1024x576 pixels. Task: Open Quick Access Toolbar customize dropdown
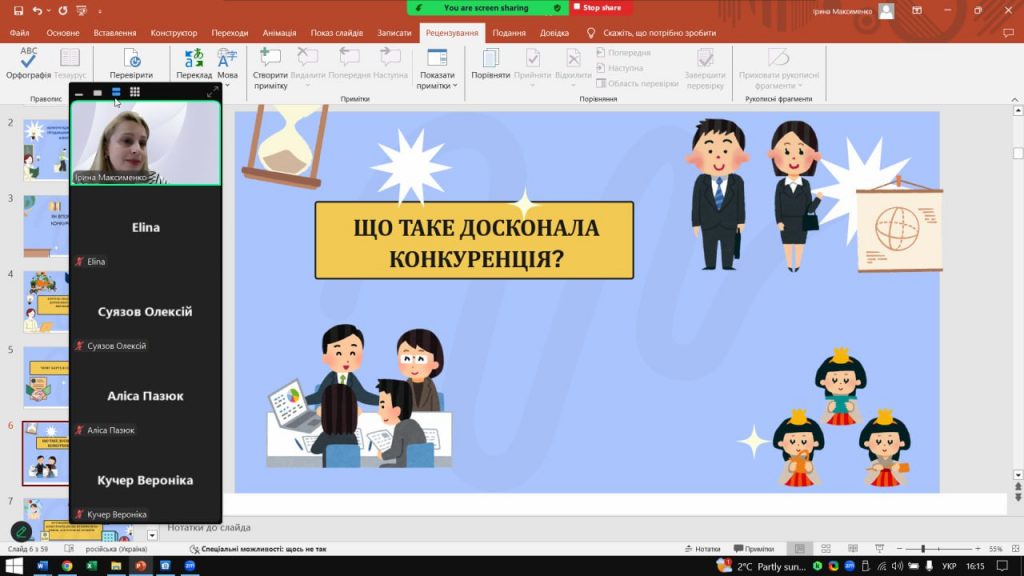click(x=100, y=11)
